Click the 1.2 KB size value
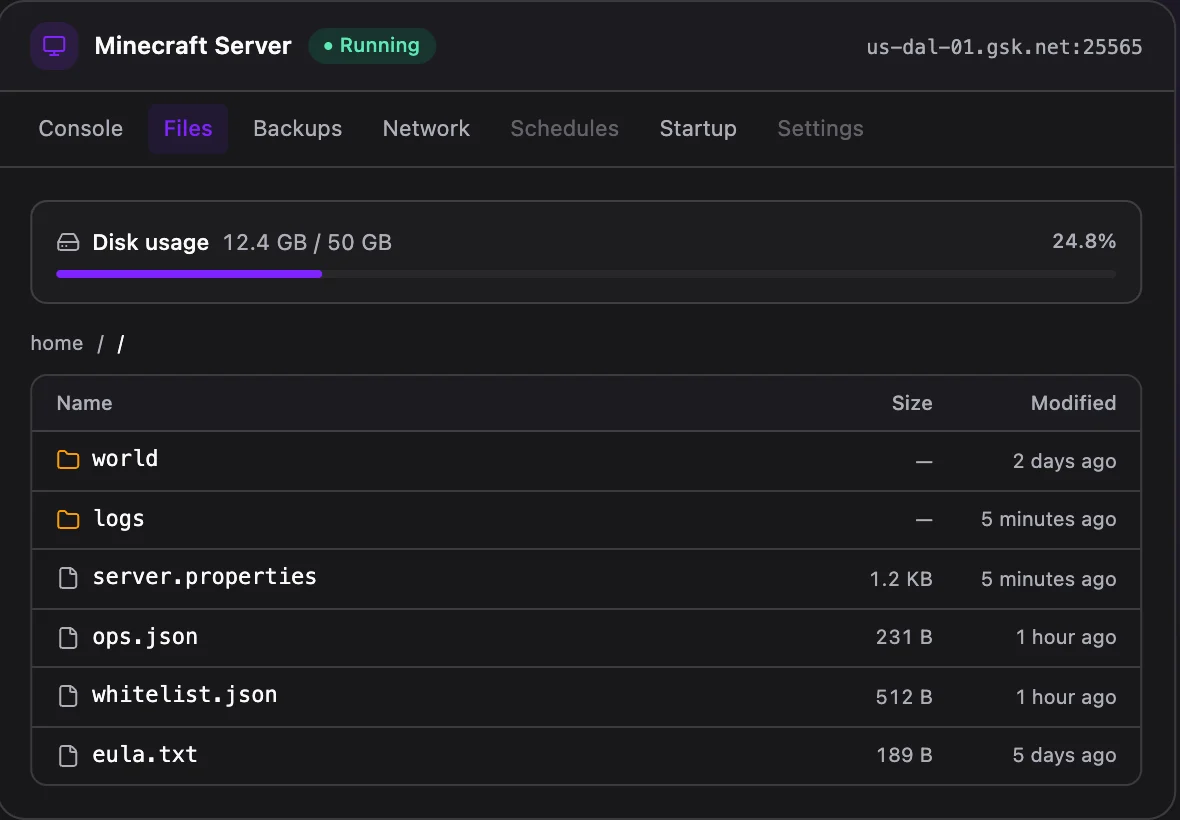The width and height of the screenshot is (1180, 820). tap(901, 579)
